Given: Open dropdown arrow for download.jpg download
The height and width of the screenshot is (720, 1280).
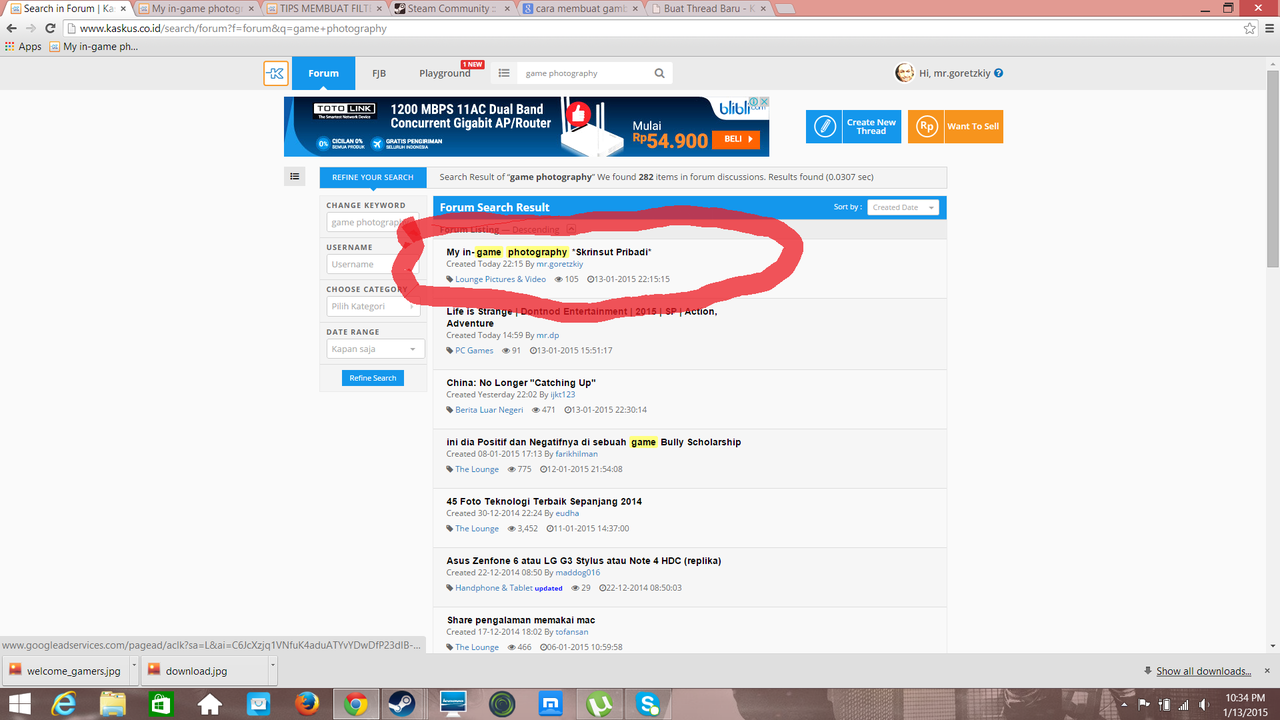Looking at the screenshot, I should 272,671.
